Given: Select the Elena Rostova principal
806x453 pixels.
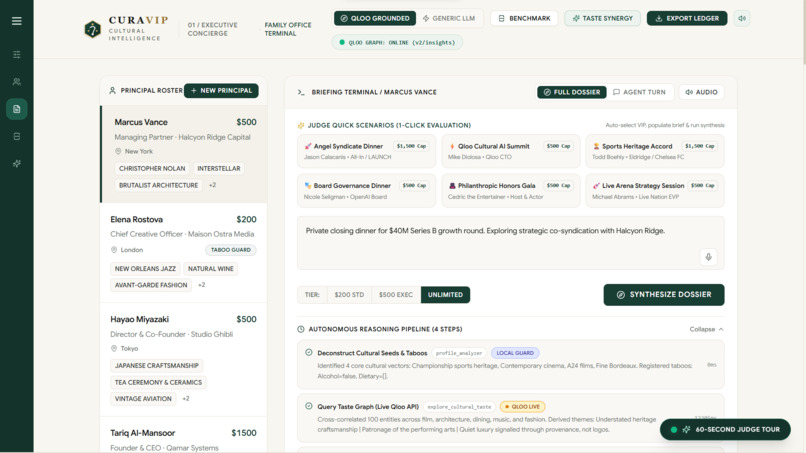Looking at the screenshot, I should pos(183,252).
